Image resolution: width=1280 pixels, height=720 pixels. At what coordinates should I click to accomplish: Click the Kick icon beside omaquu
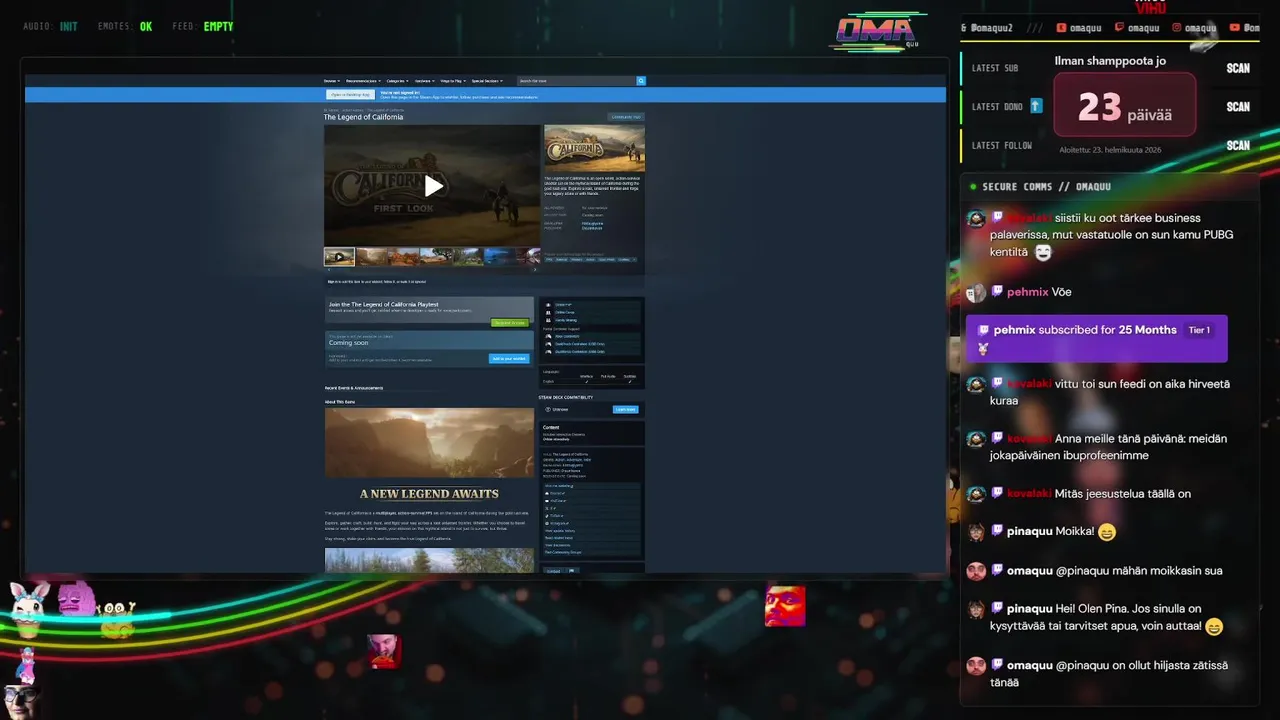tap(1062, 28)
